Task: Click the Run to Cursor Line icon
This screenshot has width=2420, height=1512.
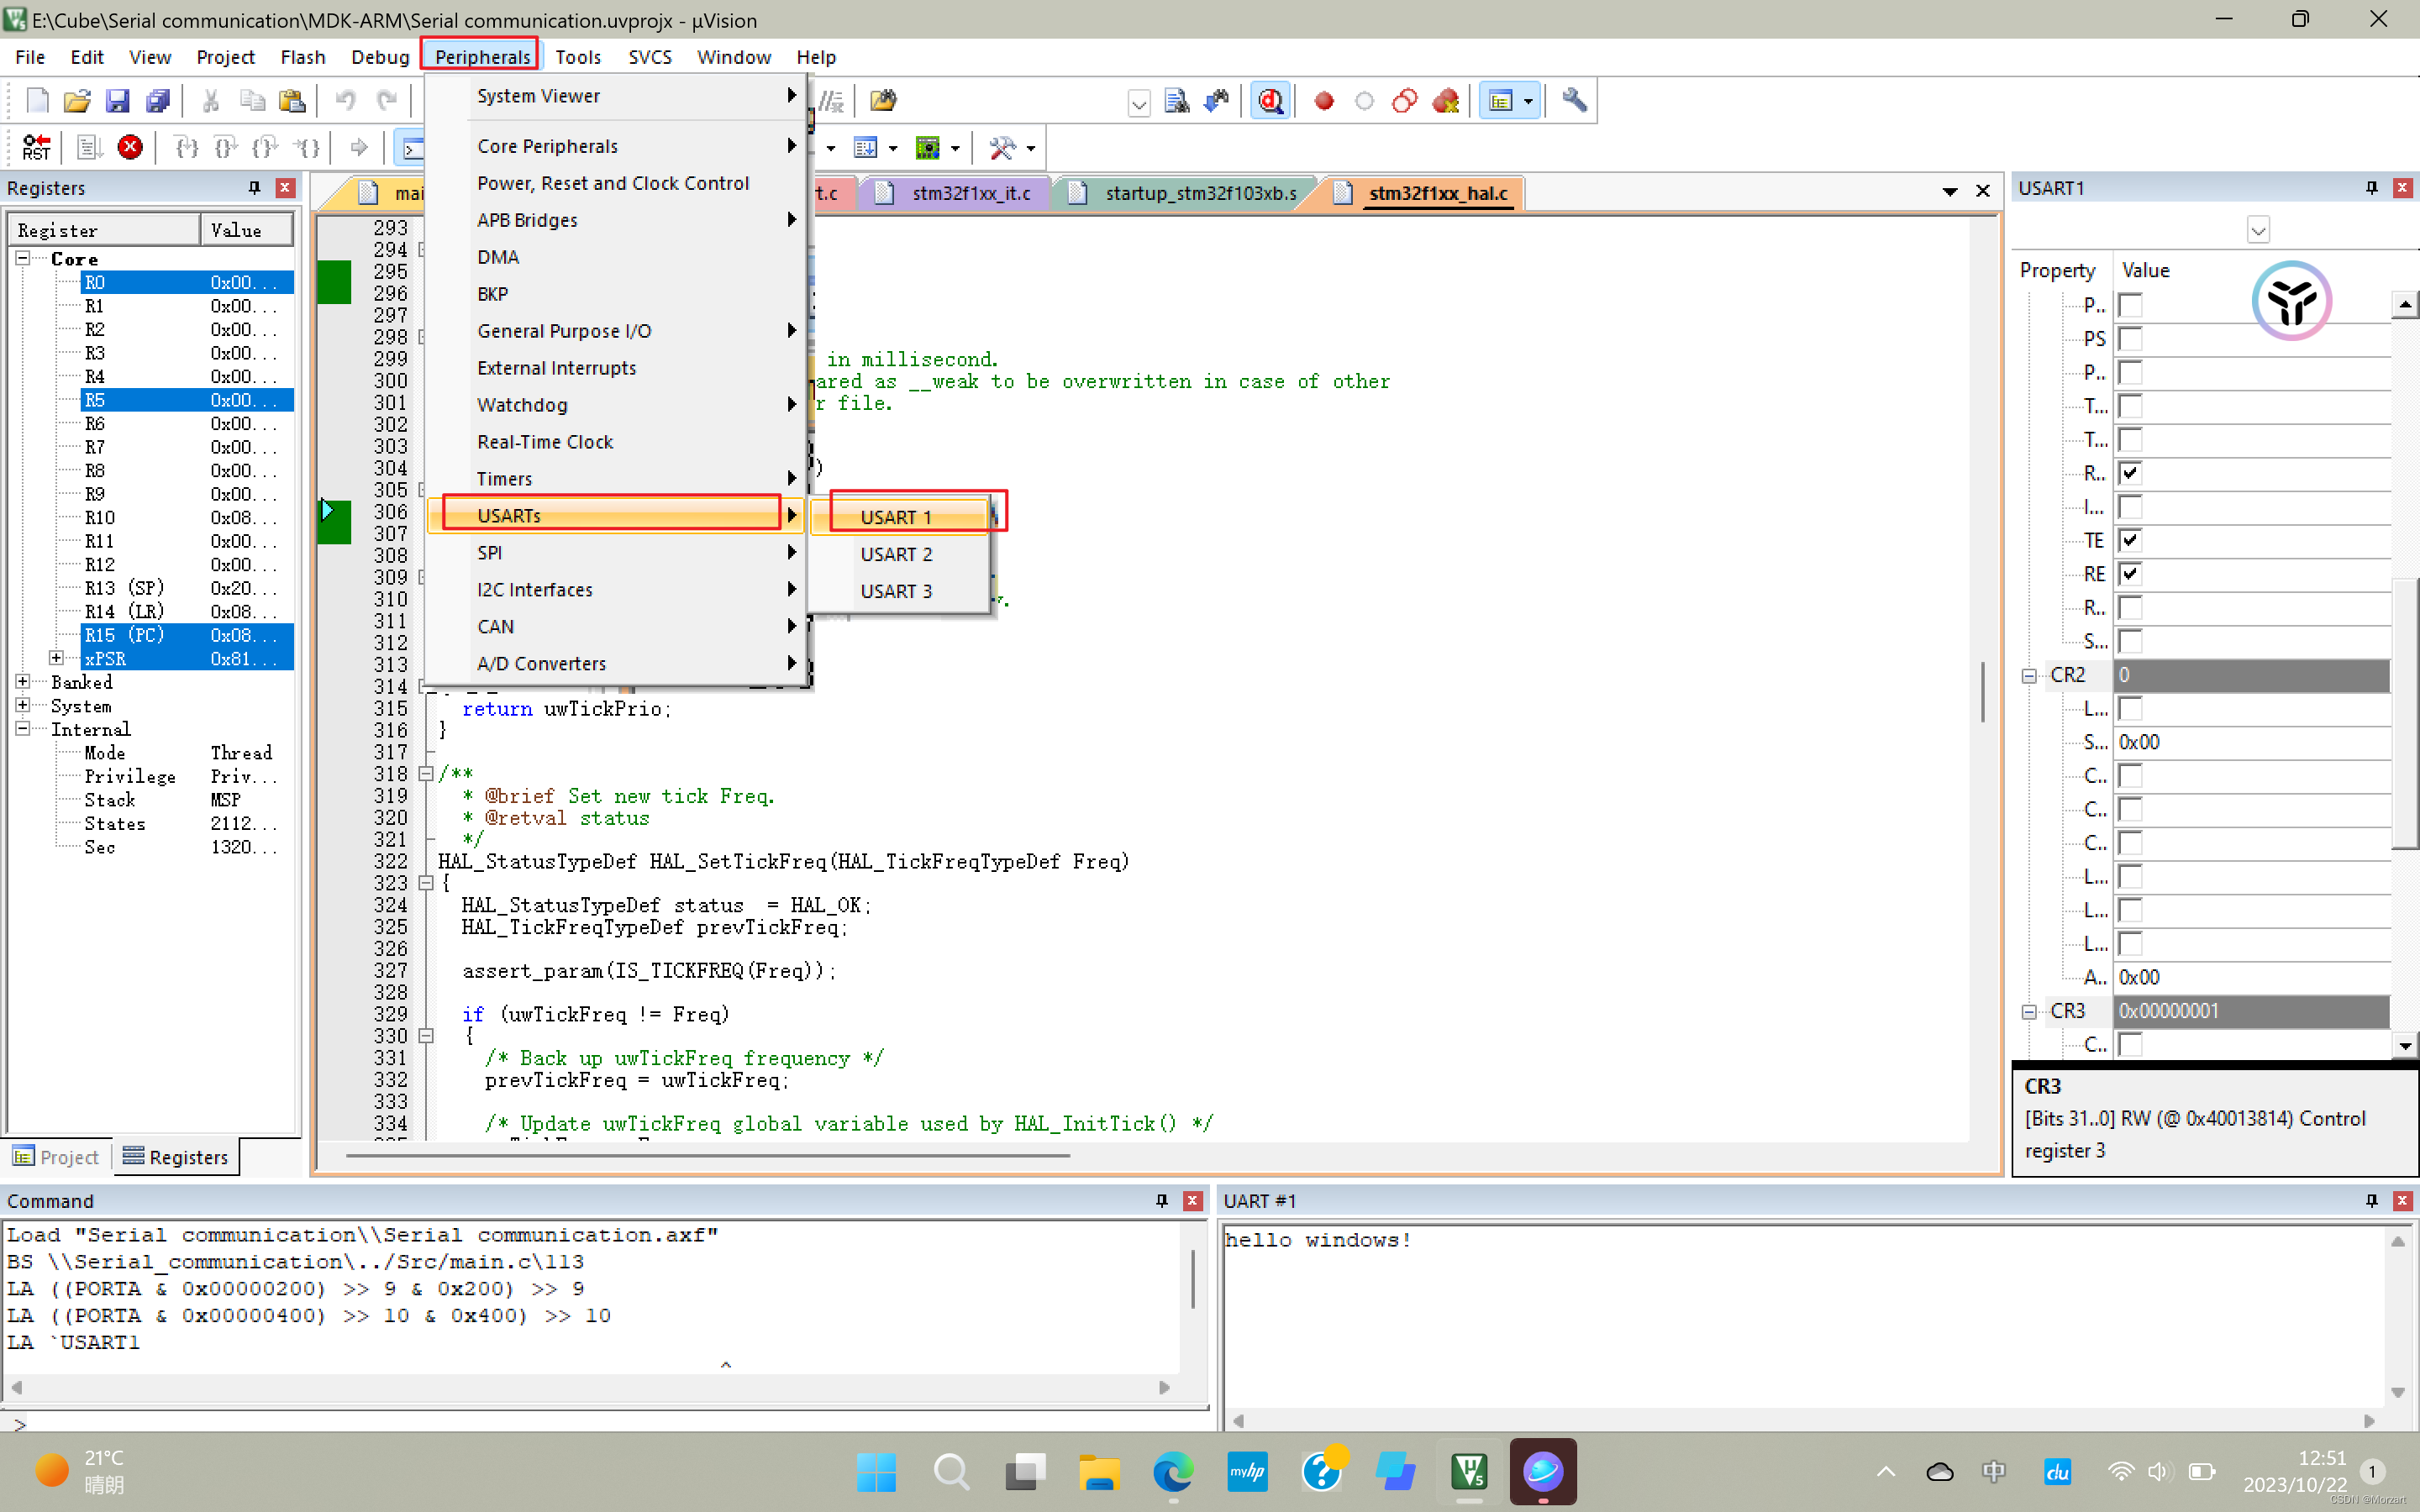Action: click(307, 148)
